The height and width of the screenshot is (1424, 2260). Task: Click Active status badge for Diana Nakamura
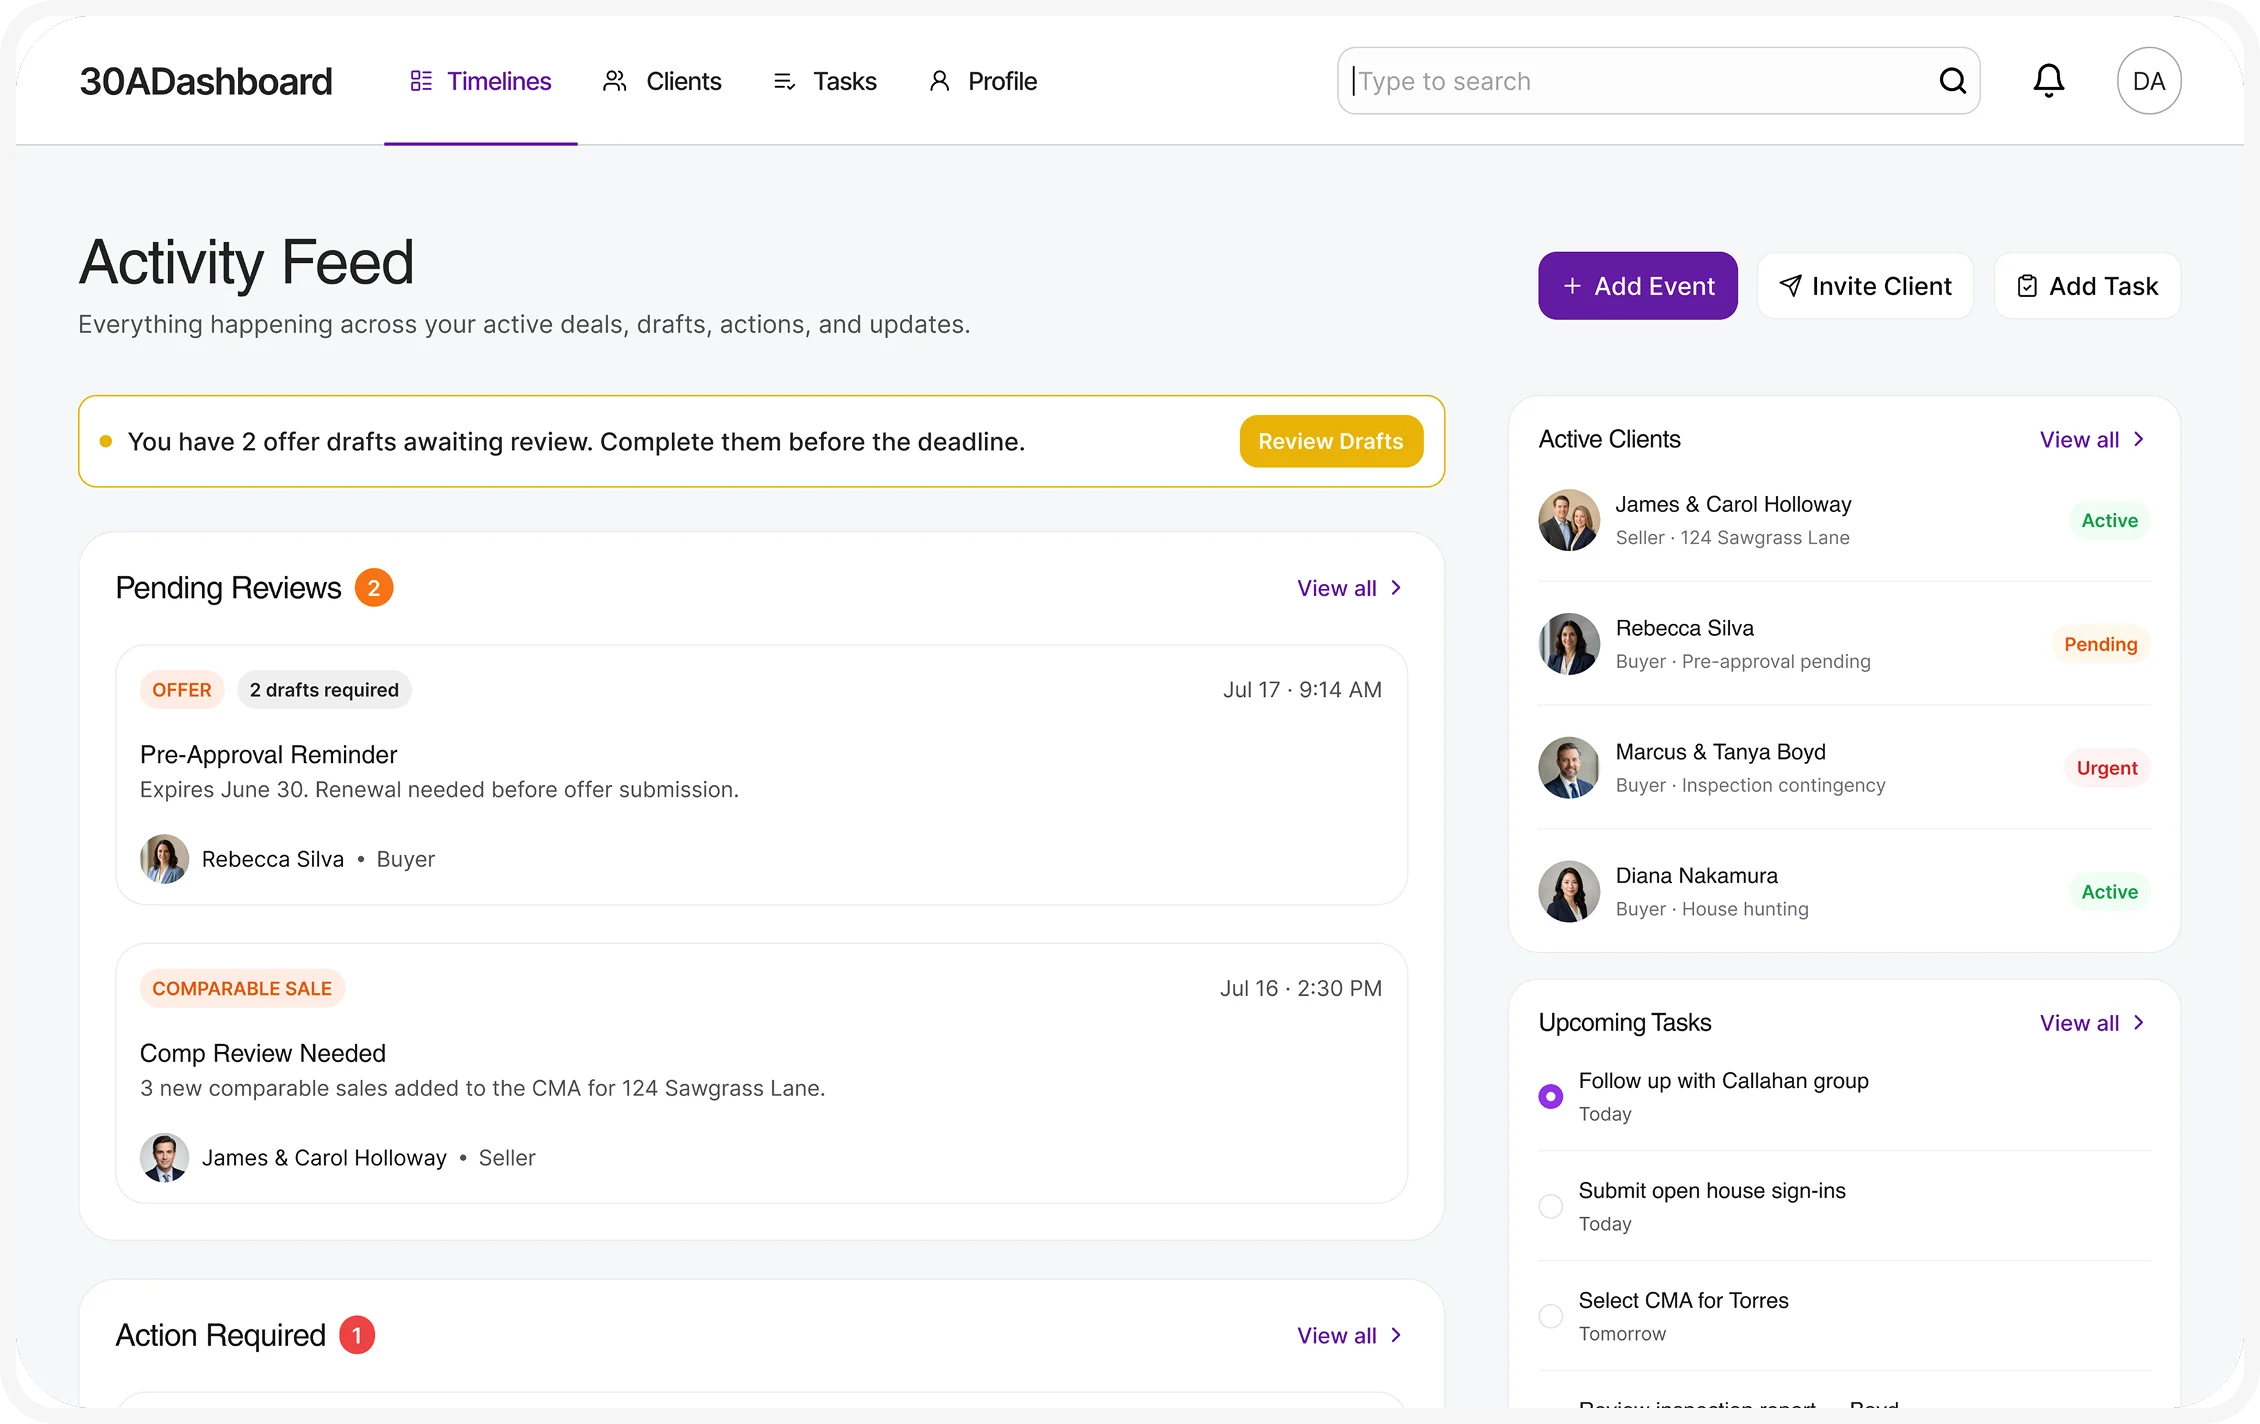coord(2110,892)
